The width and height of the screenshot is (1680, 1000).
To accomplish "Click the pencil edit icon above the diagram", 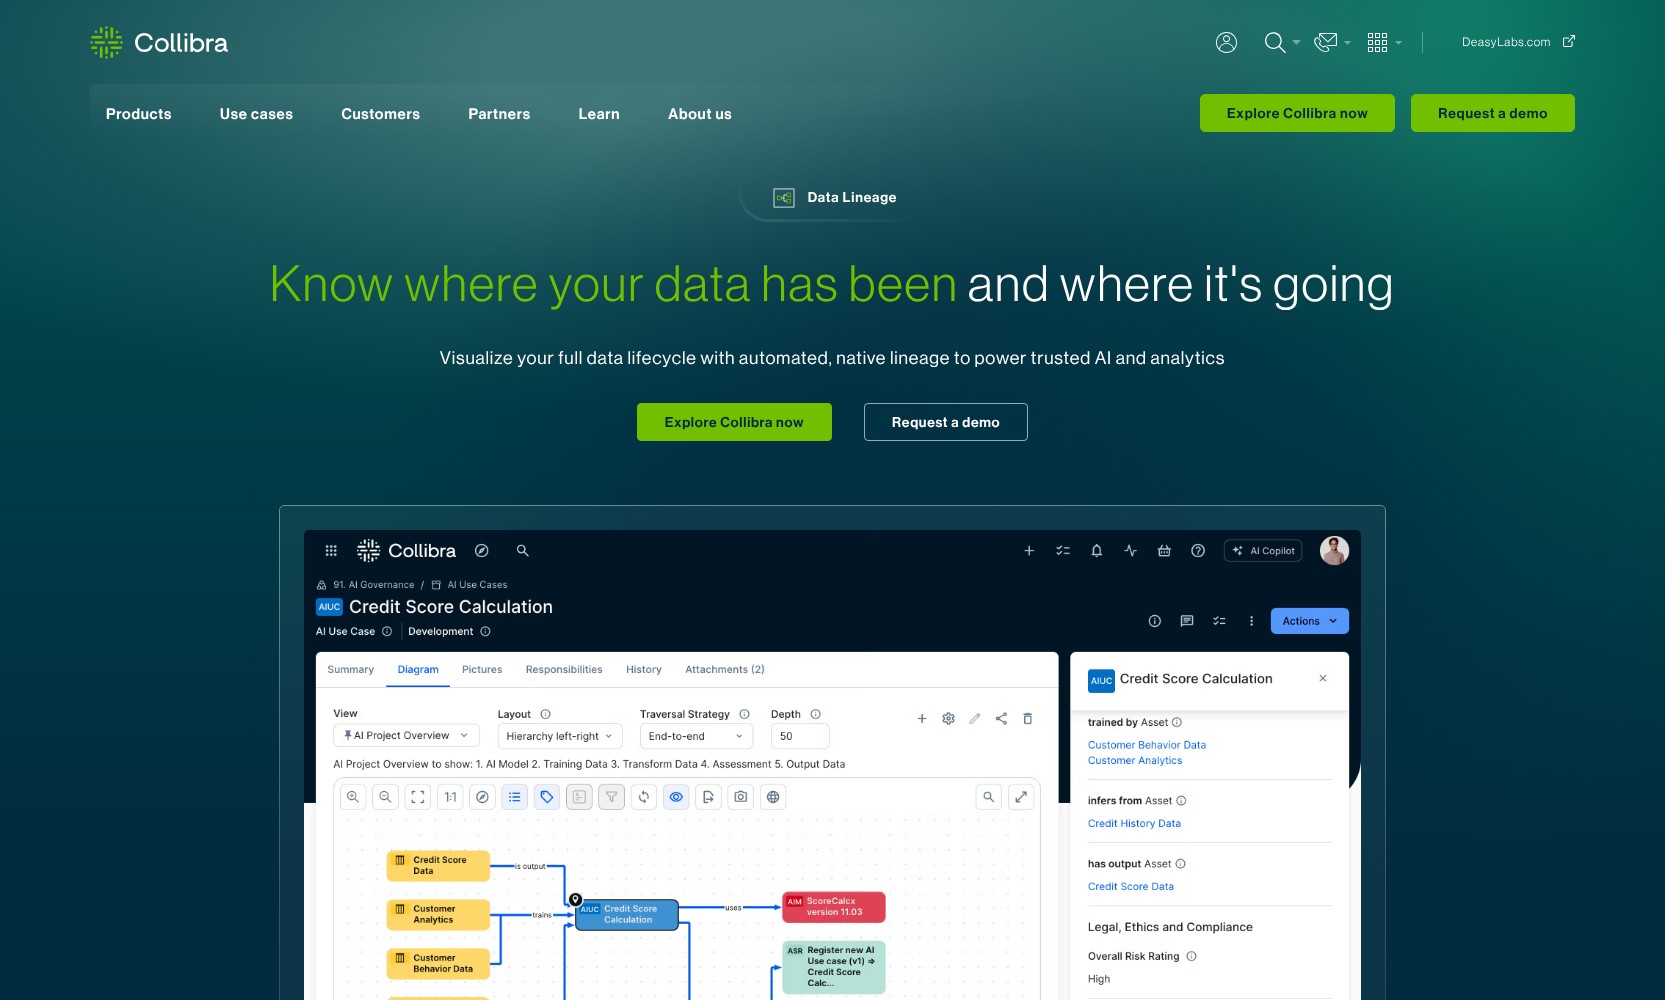I will pyautogui.click(x=975, y=718).
